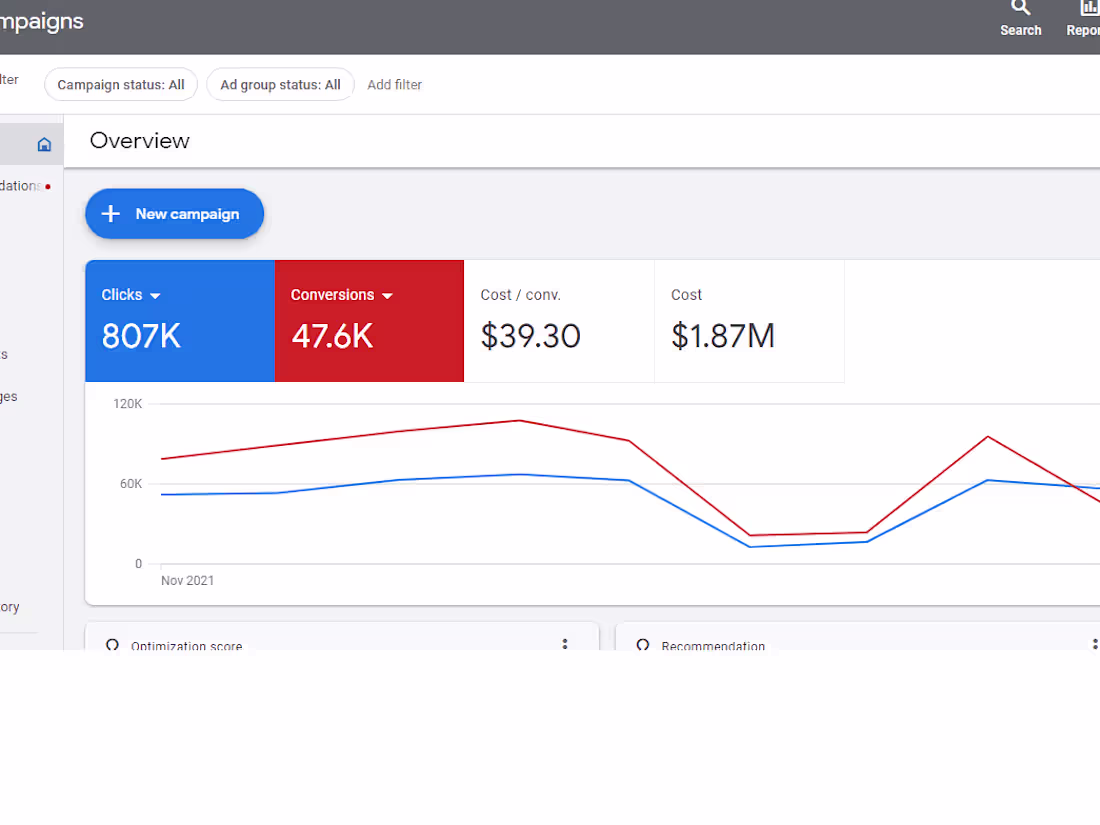This screenshot has height=825, width=1100.
Task: Click the plus icon on New campaign button
Action: (x=110, y=213)
